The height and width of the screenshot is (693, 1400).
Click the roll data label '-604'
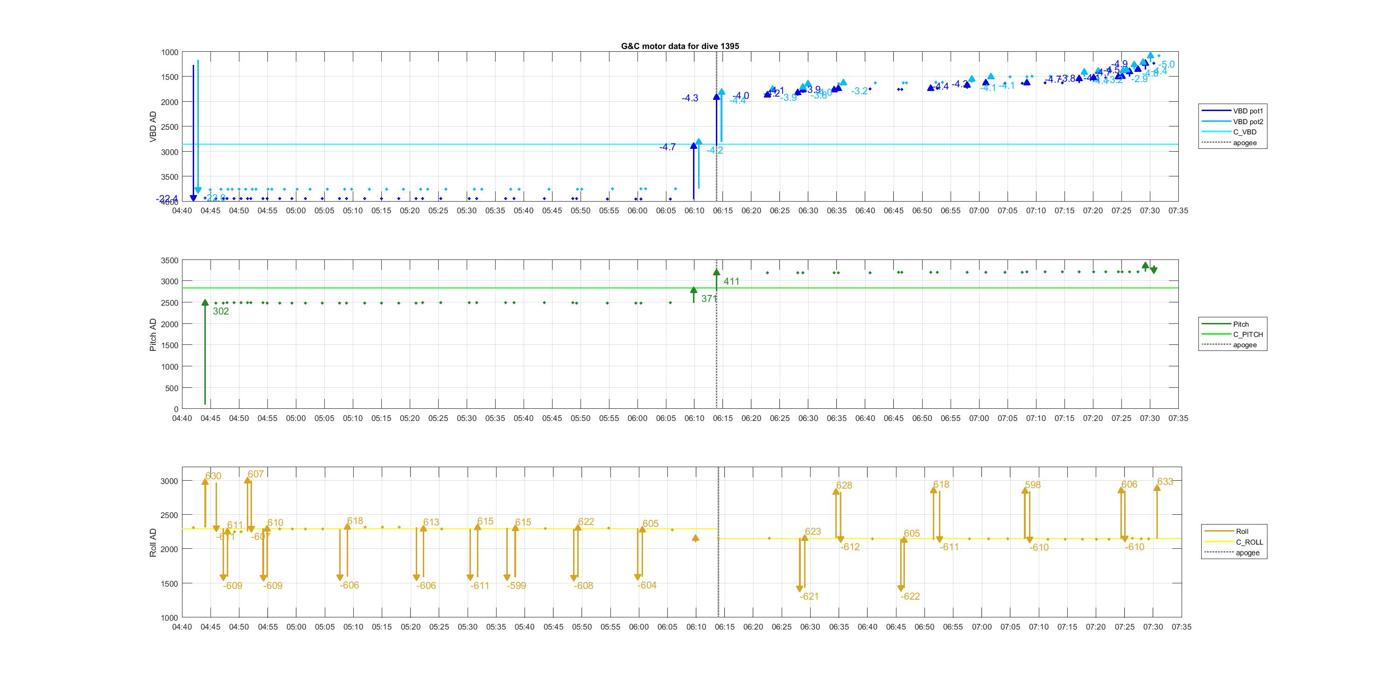647,586
